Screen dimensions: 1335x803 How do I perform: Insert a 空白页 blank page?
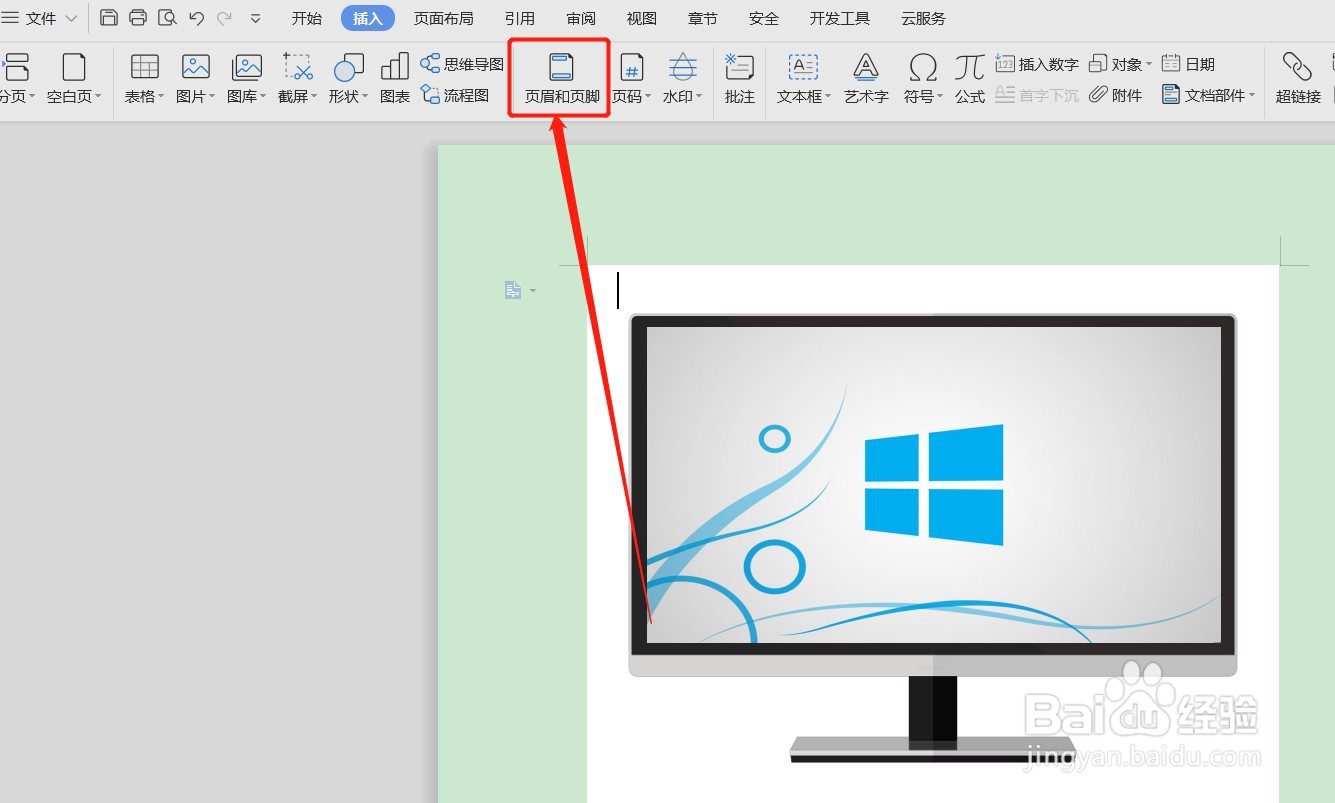[x=74, y=80]
